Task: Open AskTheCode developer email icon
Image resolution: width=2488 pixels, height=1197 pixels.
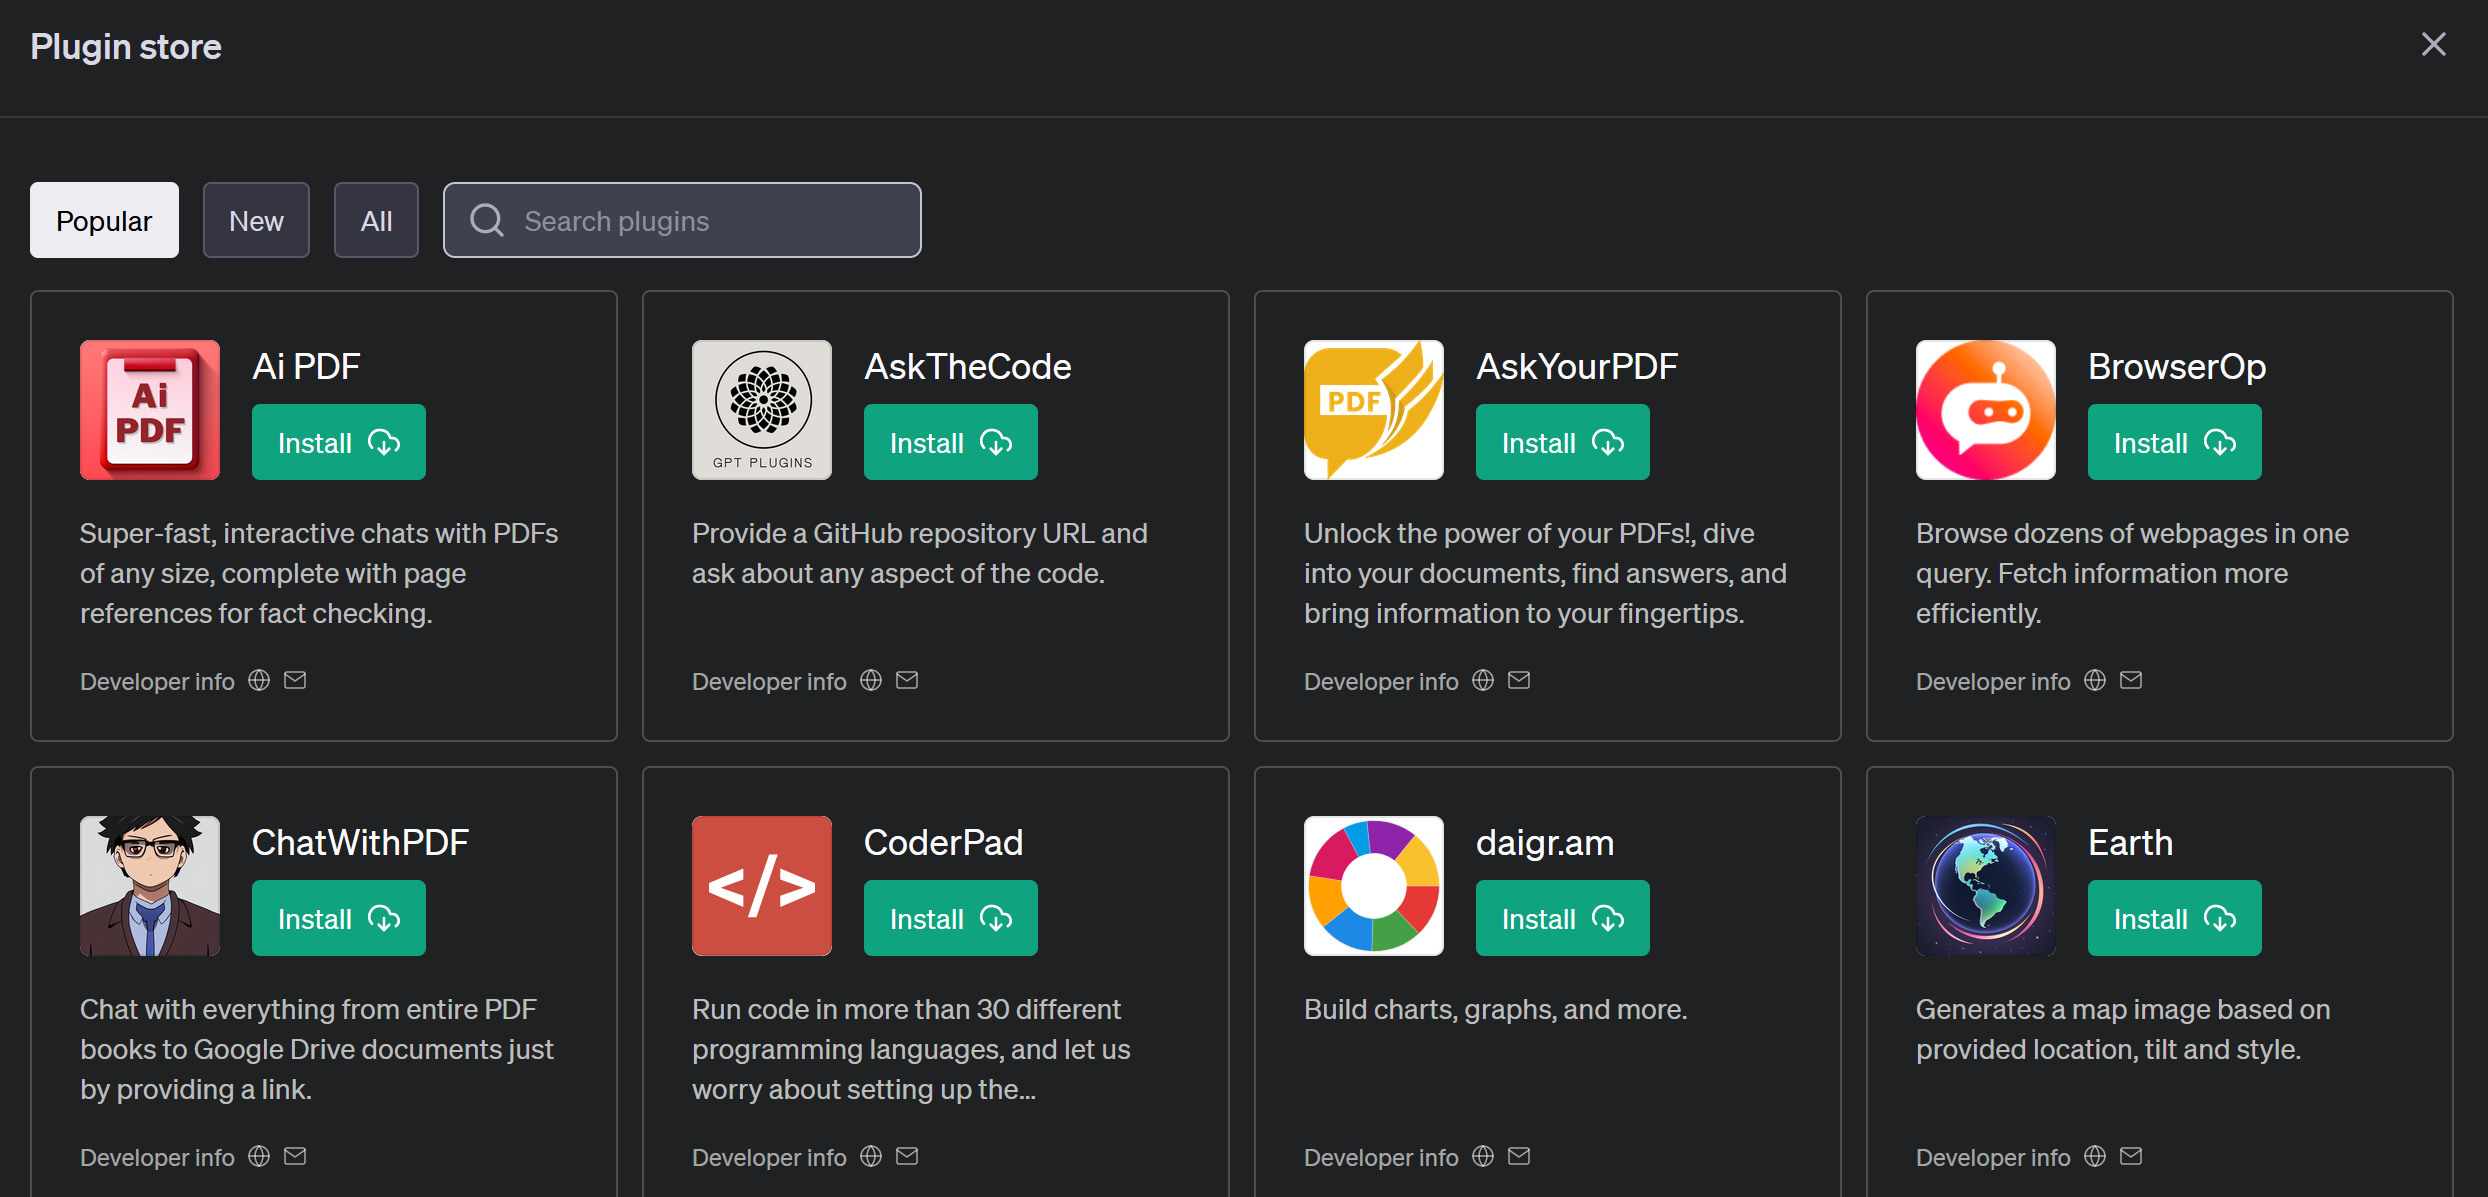Action: [x=907, y=680]
